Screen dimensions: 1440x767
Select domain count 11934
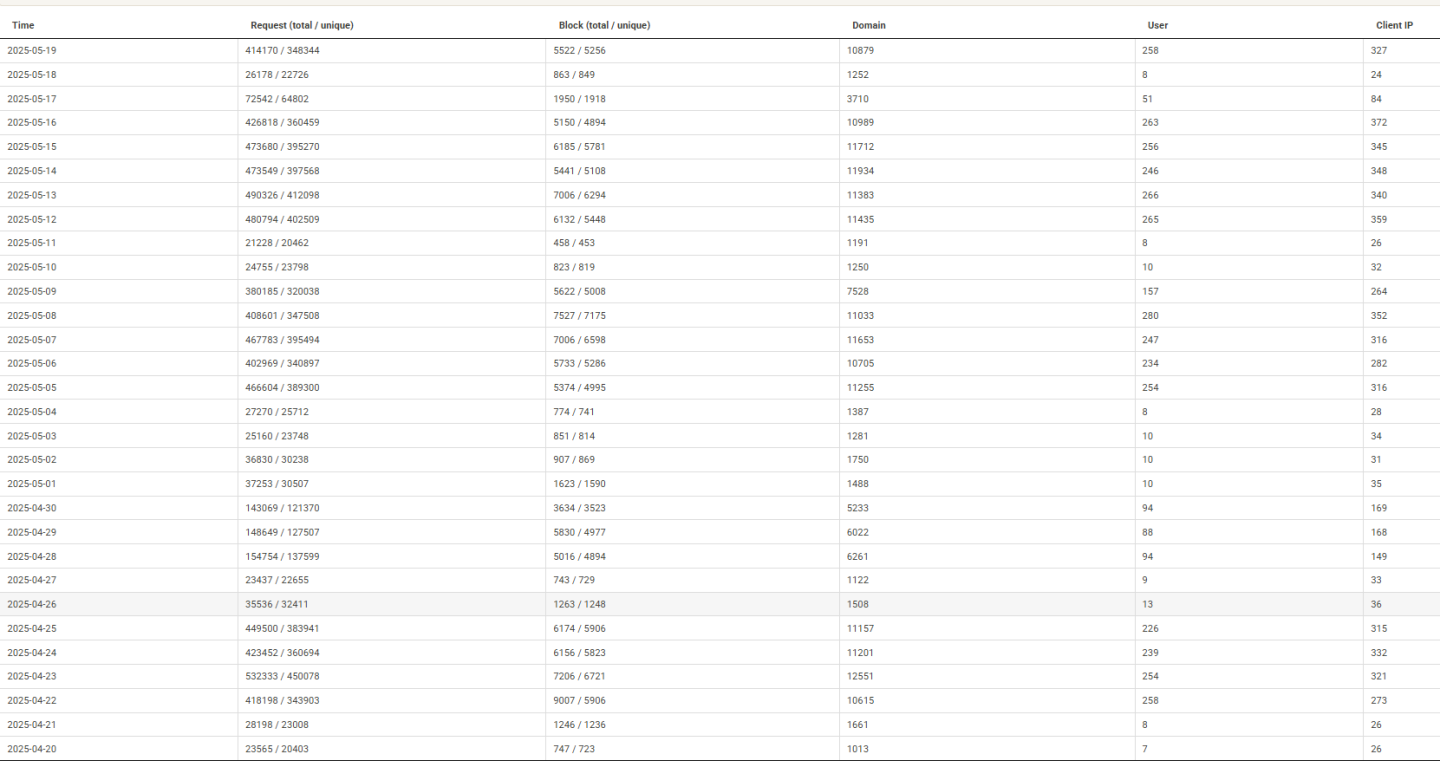tap(860, 171)
